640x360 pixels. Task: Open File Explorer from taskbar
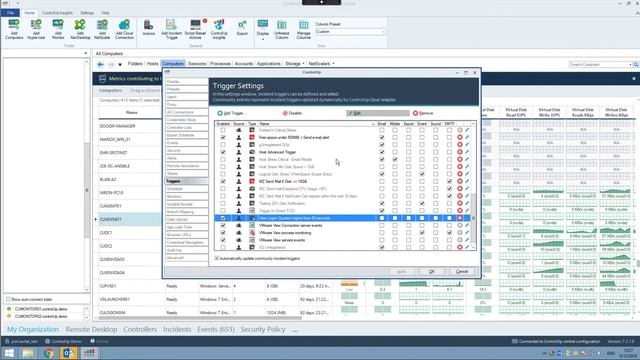click(28, 353)
